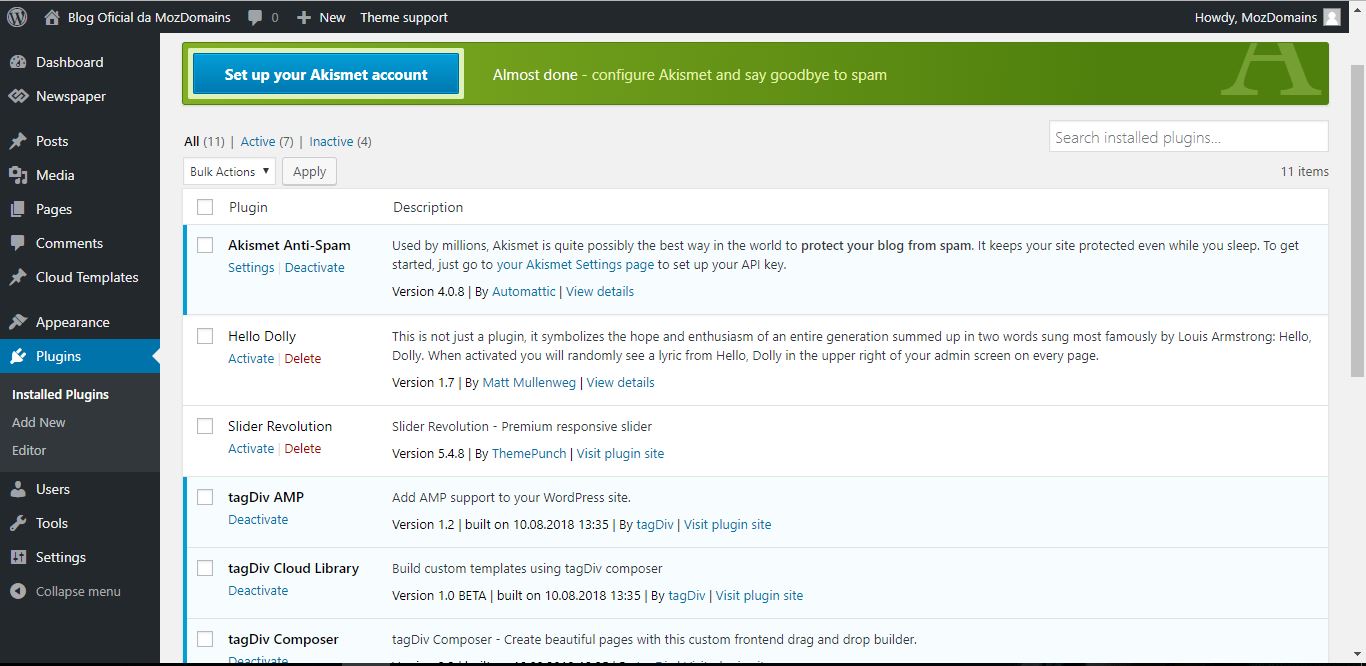Viewport: 1366px width, 666px height.
Task: Deactivate the Akismet Anti-Spam plugin
Action: 315,267
